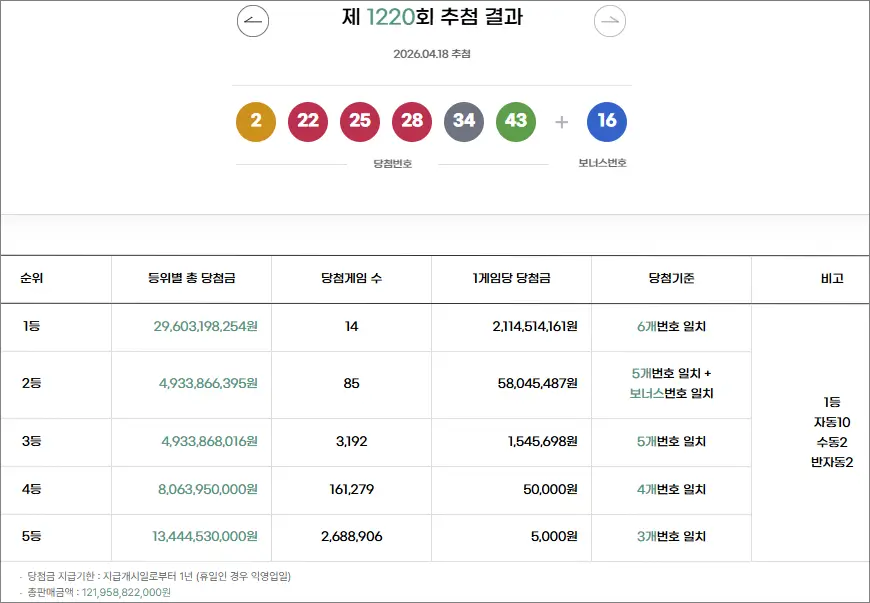Click the 제 1220회 추첨 결과 title
Viewport: 870px width, 603px height.
click(431, 18)
